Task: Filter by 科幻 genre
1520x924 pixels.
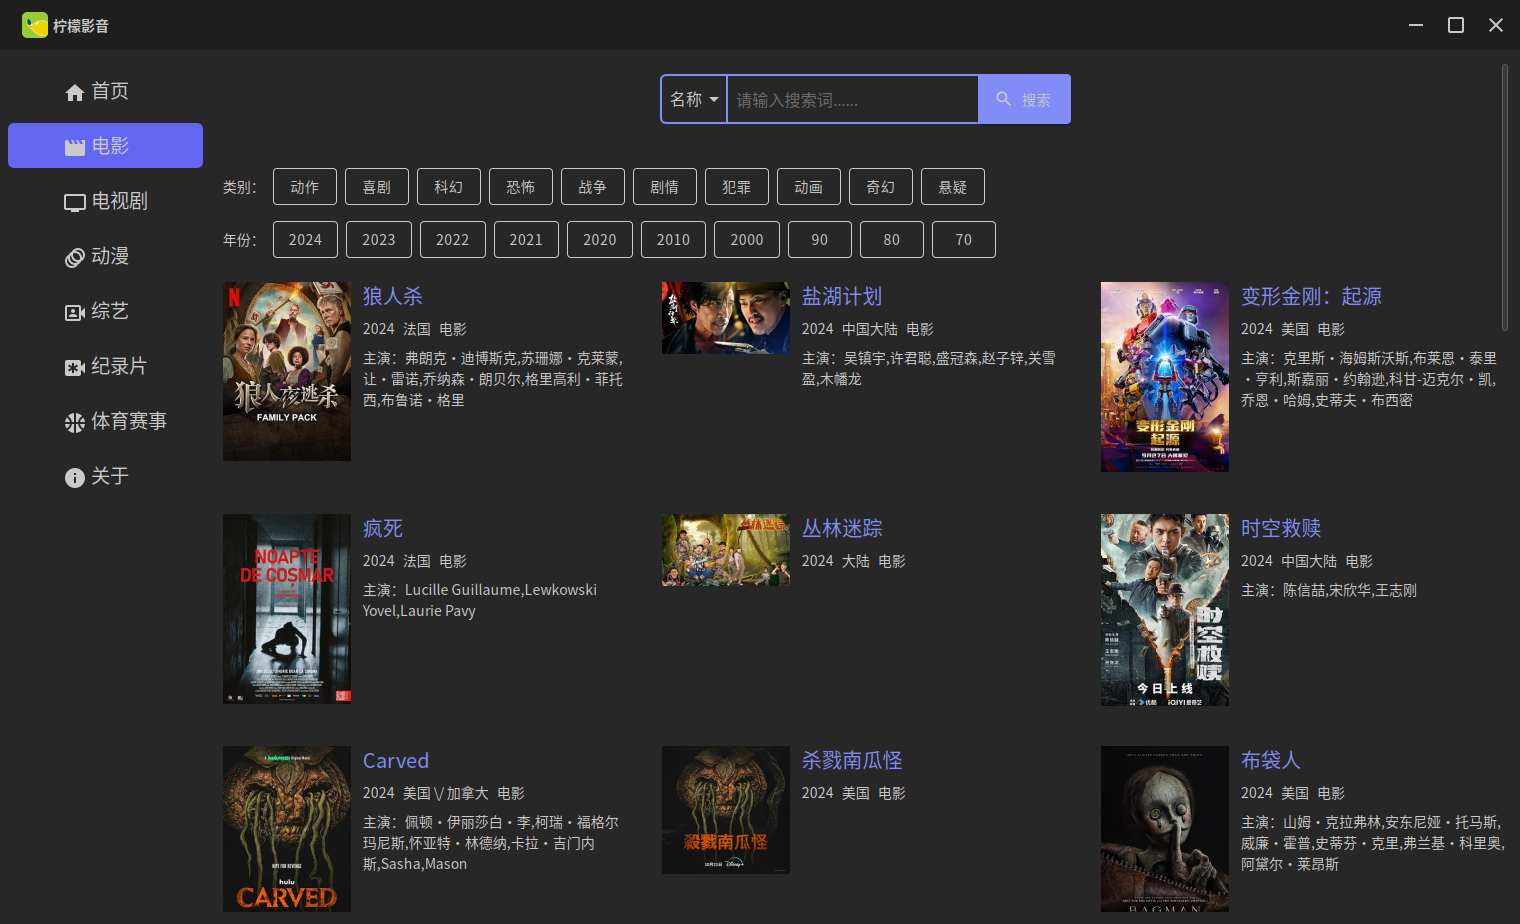Action: tap(449, 187)
